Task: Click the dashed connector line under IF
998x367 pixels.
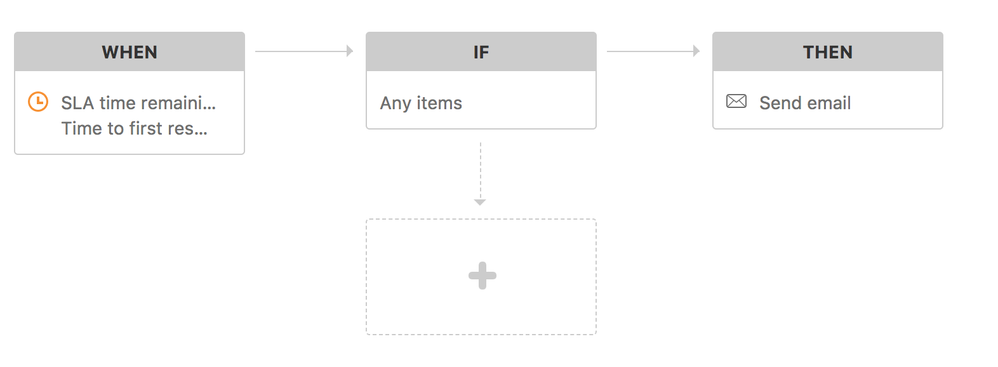Action: (481, 170)
